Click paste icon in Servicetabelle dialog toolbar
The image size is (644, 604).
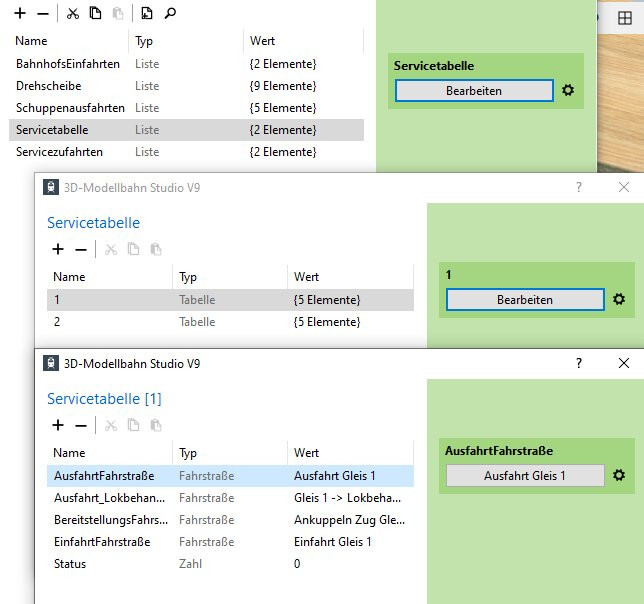coord(156,249)
